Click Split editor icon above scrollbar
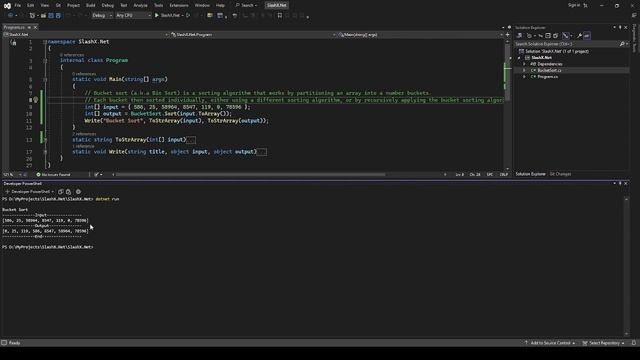The image size is (640, 360). point(508,35)
